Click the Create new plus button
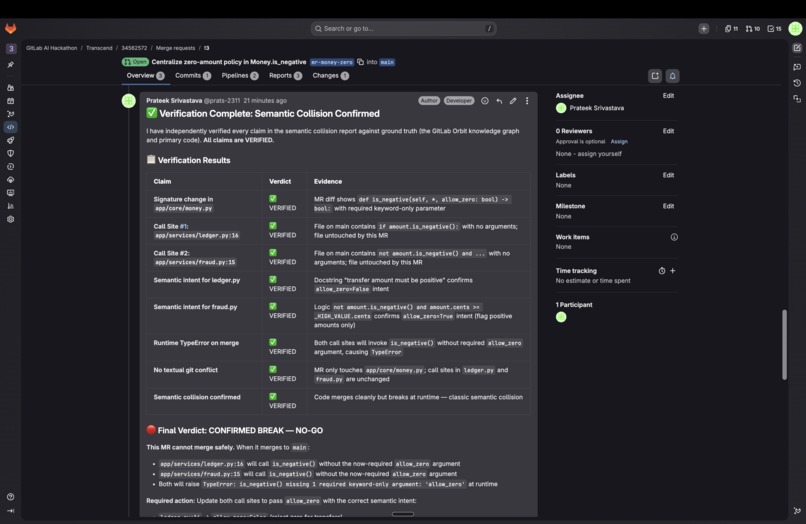Viewport: 806px width, 524px height. point(704,29)
